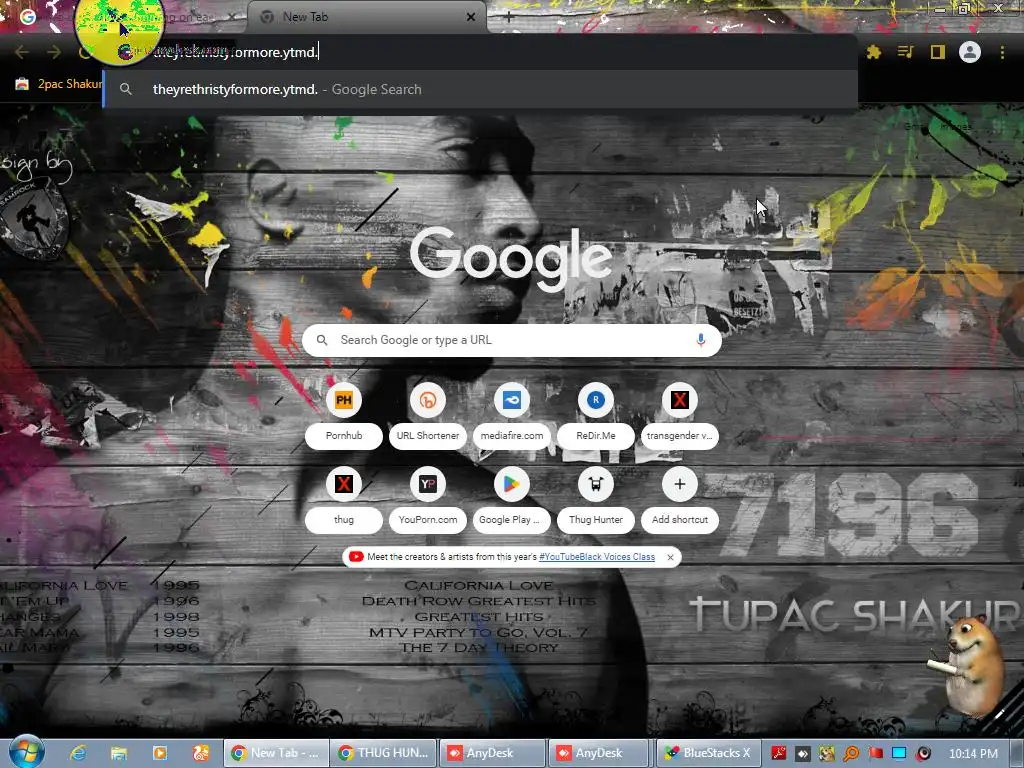Open the 2pac Shakur bookmark
This screenshot has width=1024, height=768.
pos(59,84)
